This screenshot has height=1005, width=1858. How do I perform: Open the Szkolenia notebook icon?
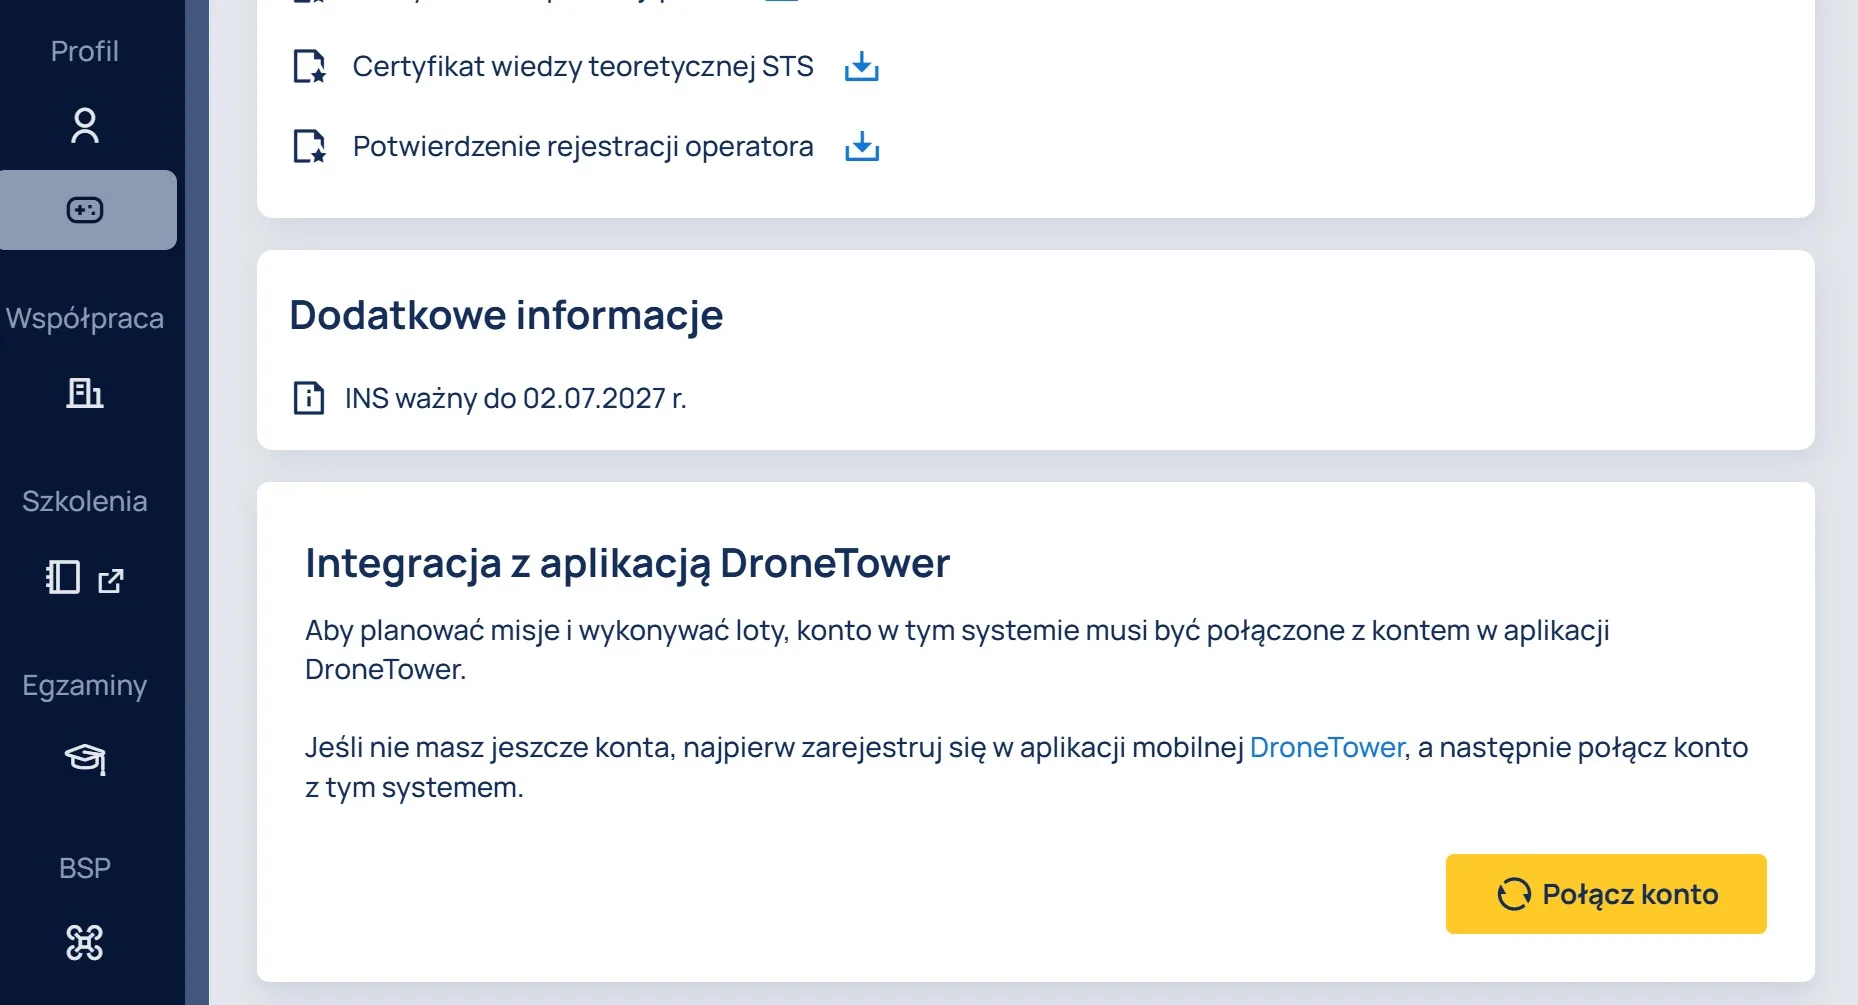(63, 577)
